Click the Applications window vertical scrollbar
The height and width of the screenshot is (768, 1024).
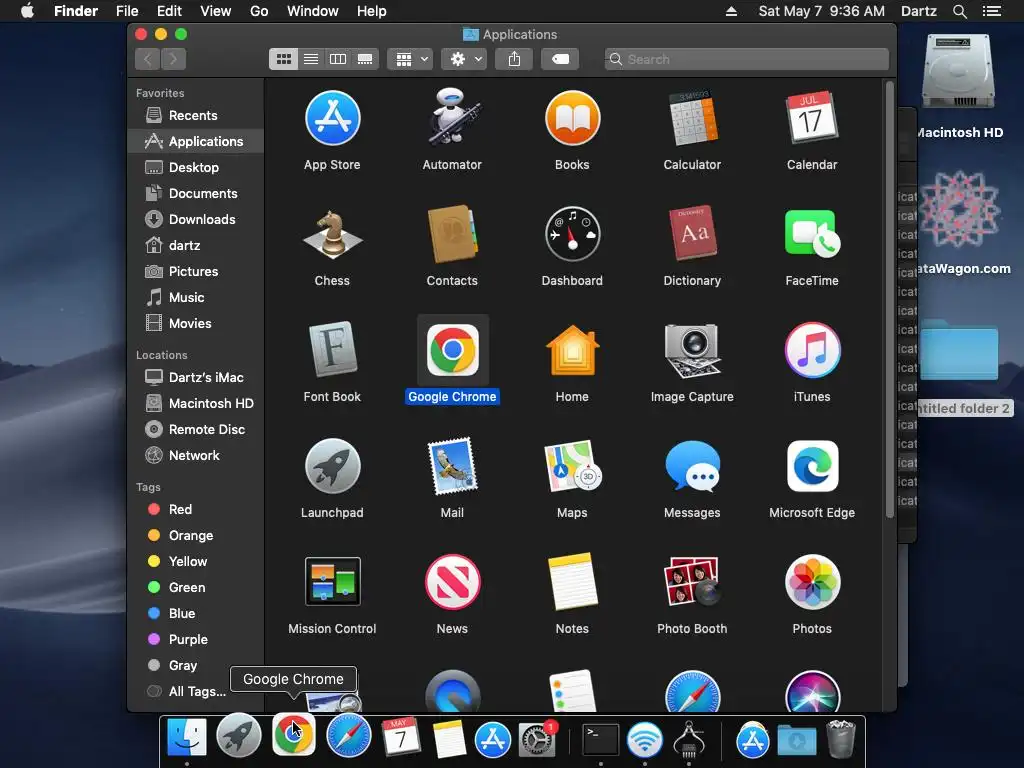pyautogui.click(x=889, y=300)
